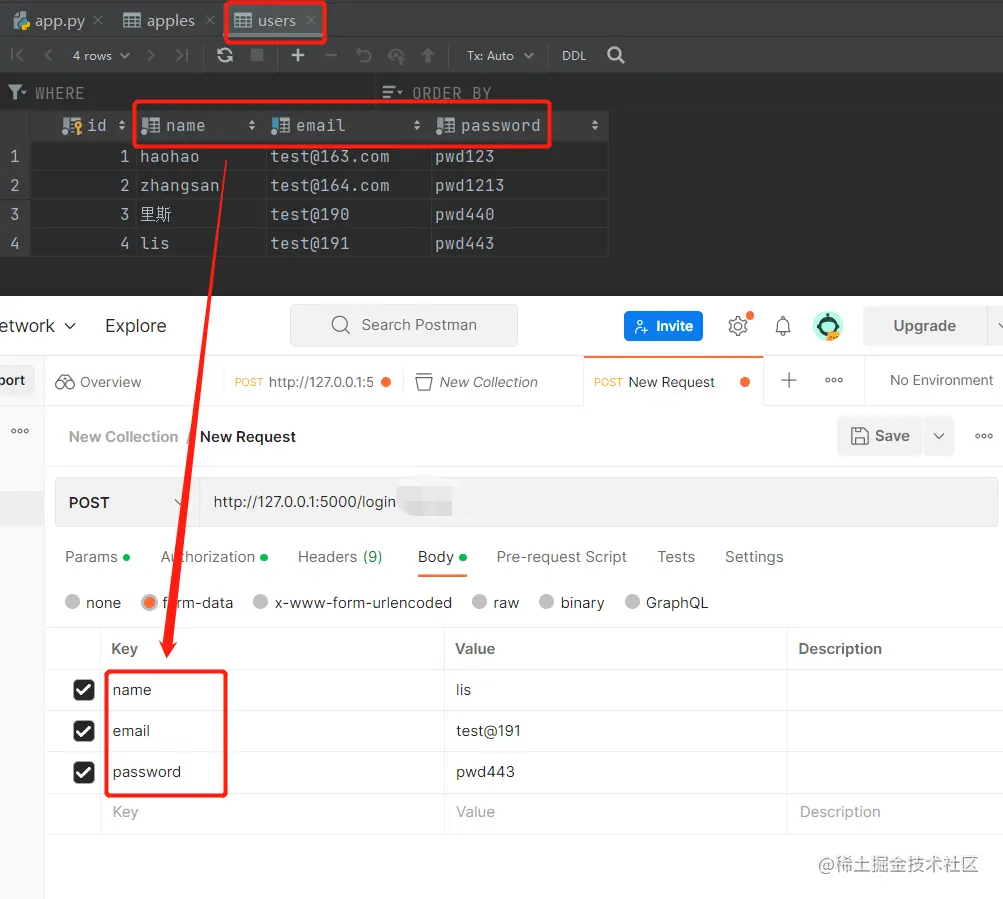1003x899 pixels.
Task: Click the Search Postman field
Action: coord(404,325)
